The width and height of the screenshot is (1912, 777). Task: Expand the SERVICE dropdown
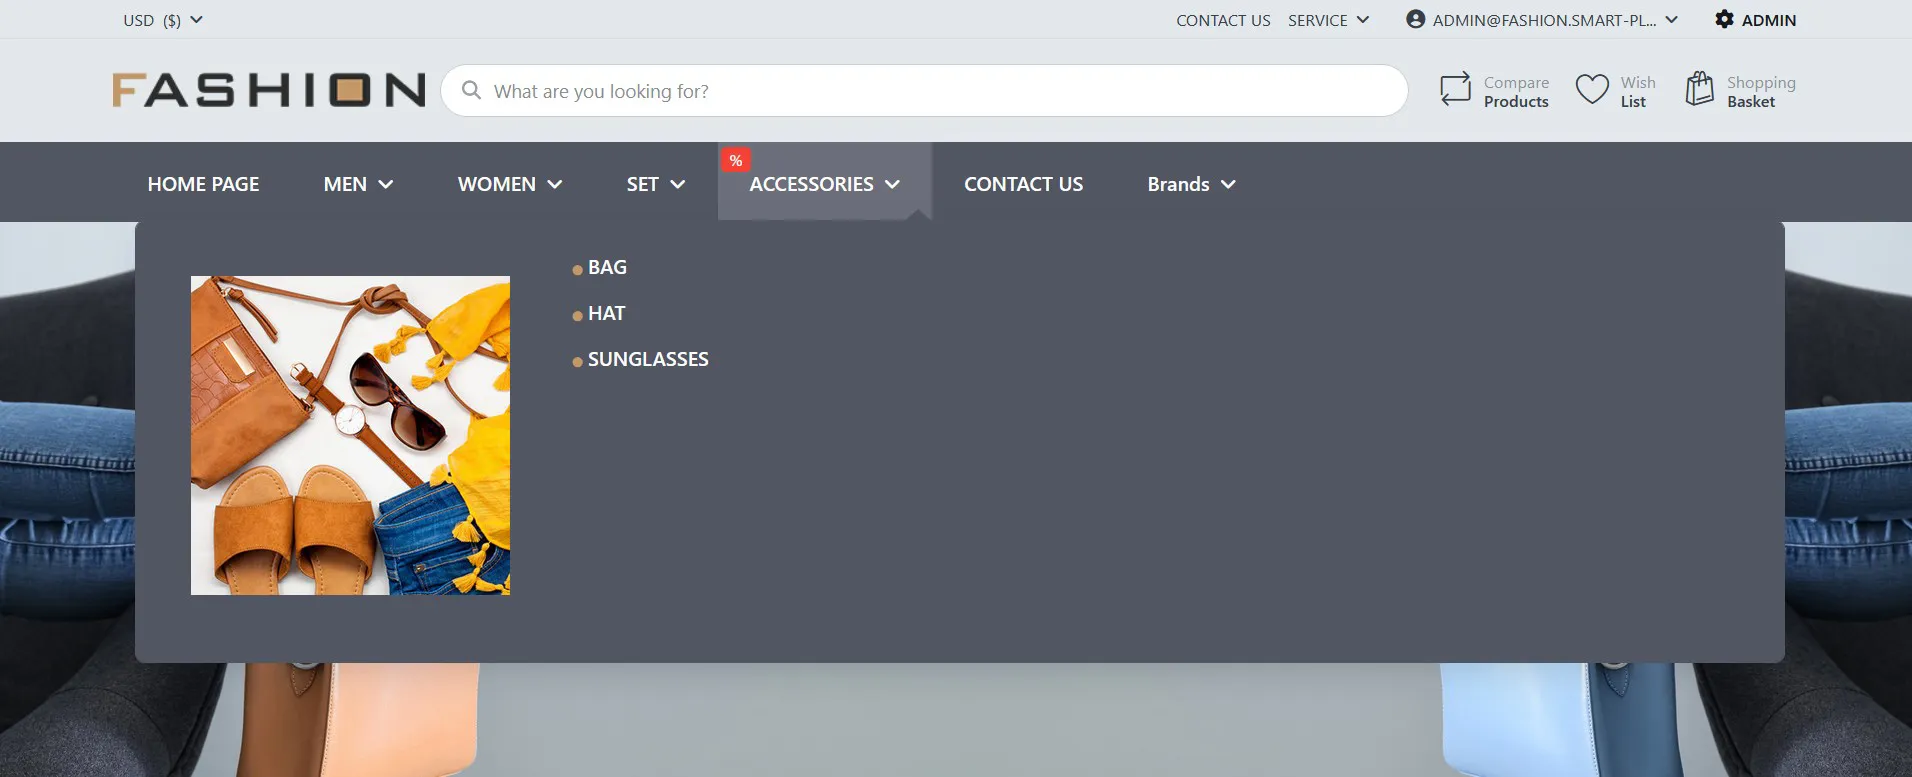[1328, 20]
